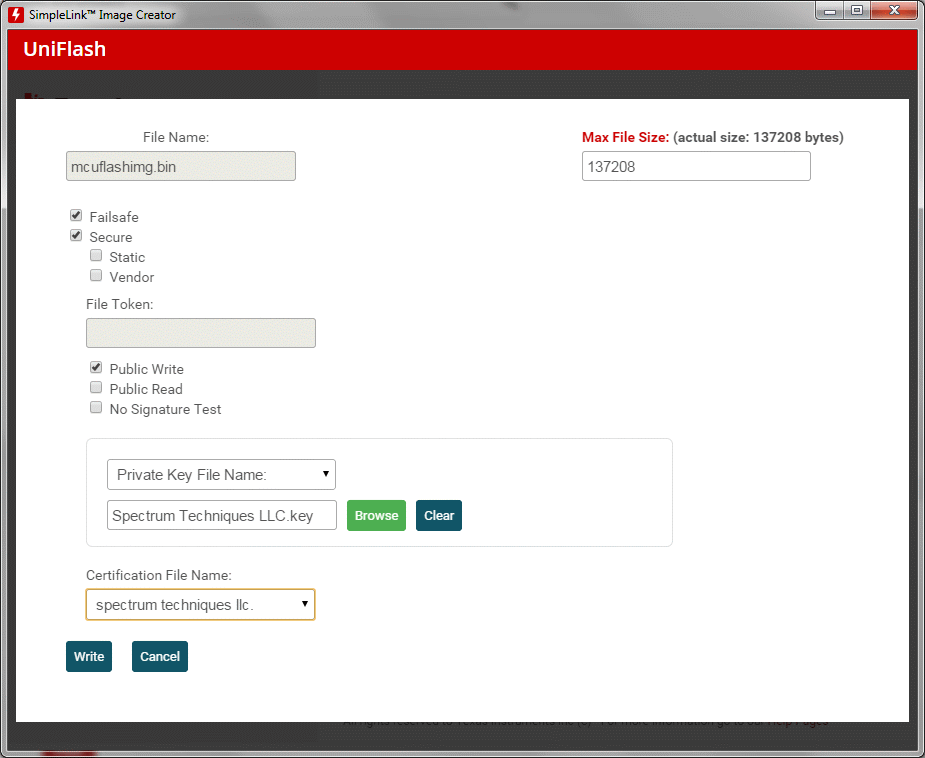This screenshot has width=925, height=758.
Task: Close the SimpleLink Image Creator window
Action: [894, 11]
